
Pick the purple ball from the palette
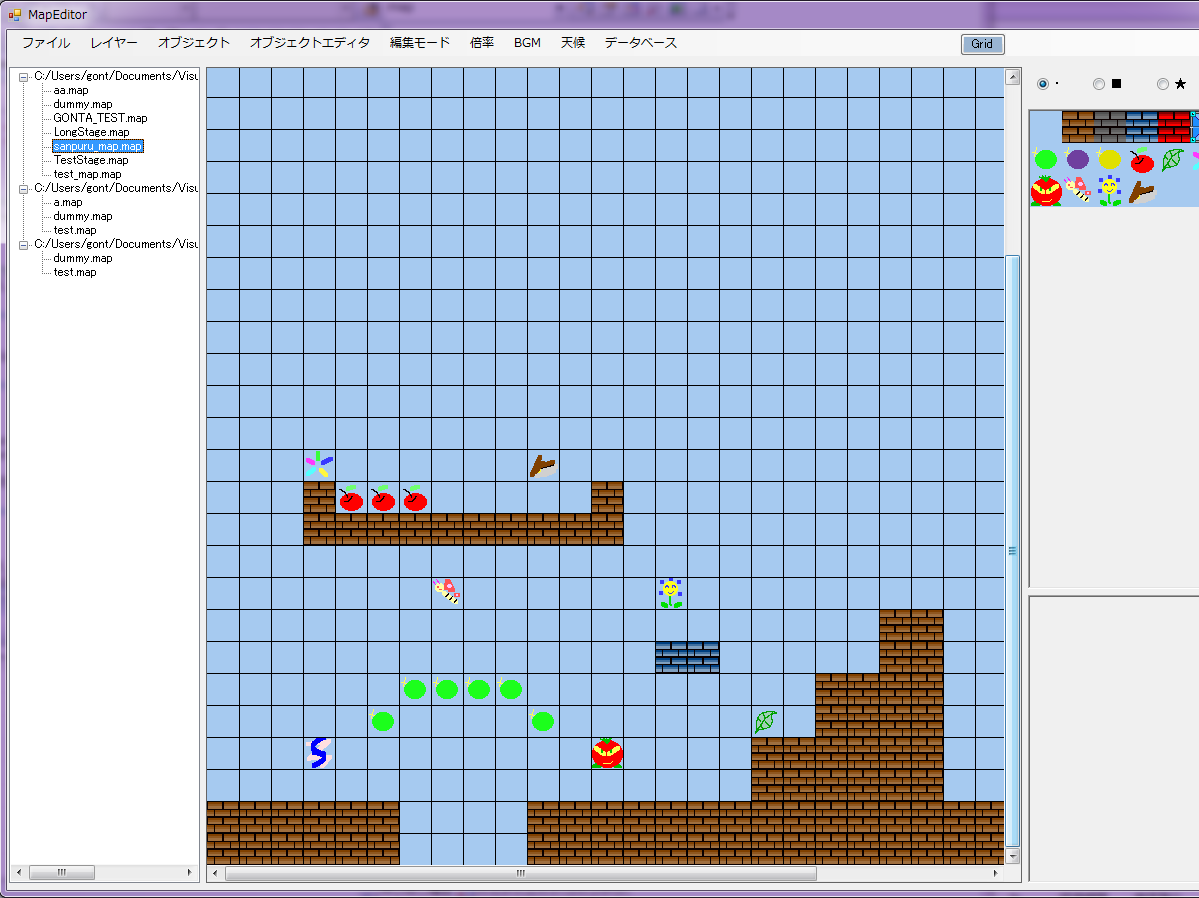point(1077,159)
